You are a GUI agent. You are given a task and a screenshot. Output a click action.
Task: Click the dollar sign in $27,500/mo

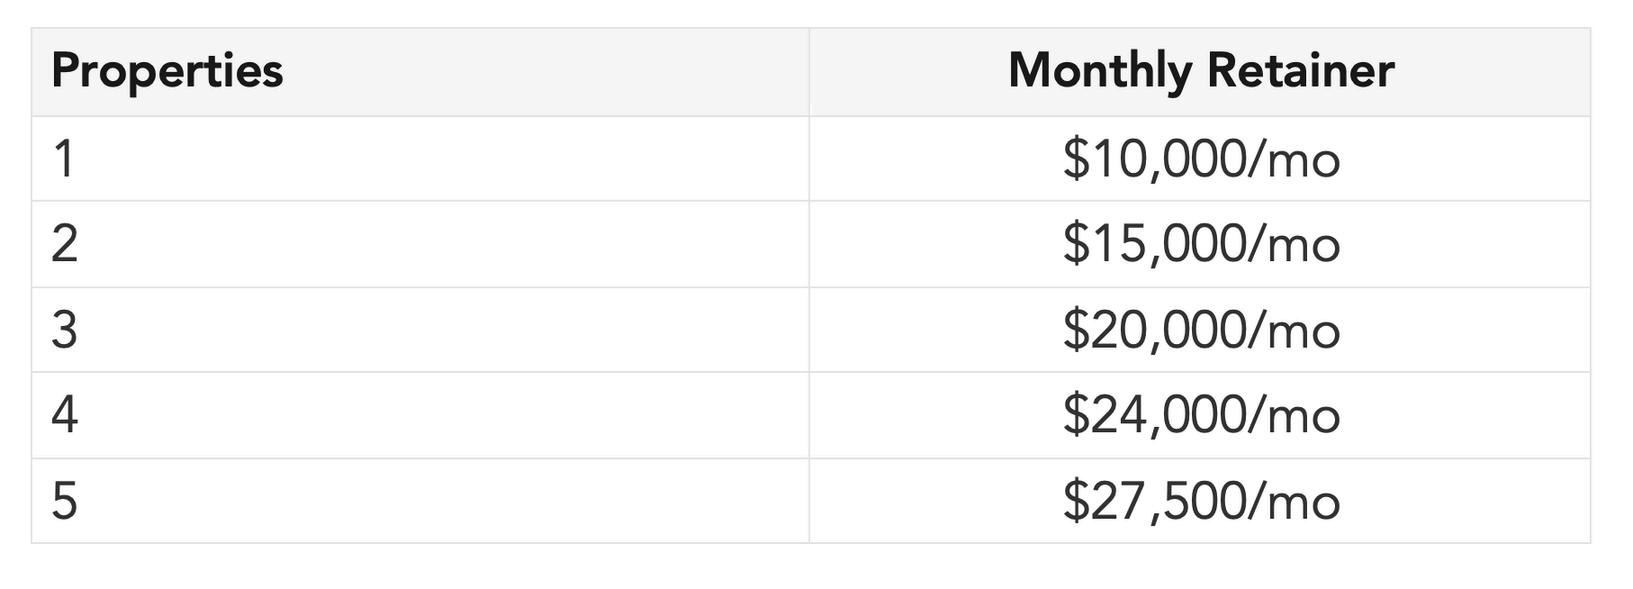1075,501
